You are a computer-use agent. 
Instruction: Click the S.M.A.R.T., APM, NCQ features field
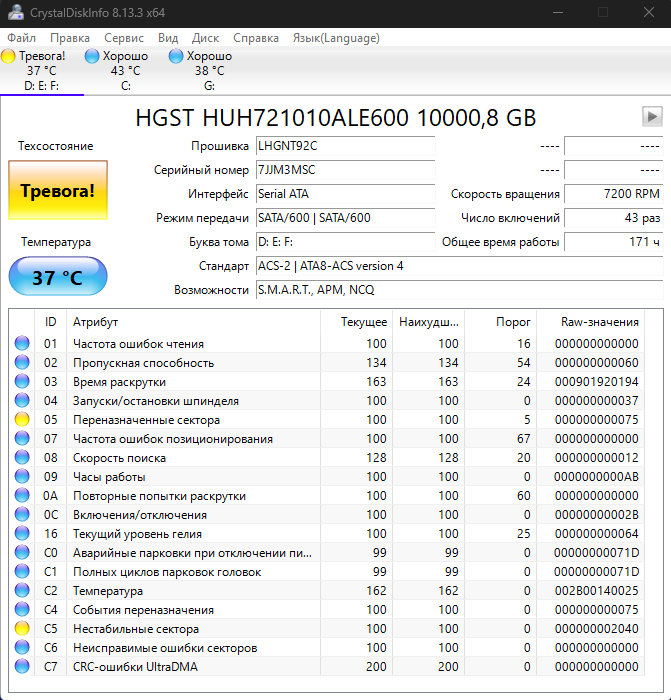(459, 290)
